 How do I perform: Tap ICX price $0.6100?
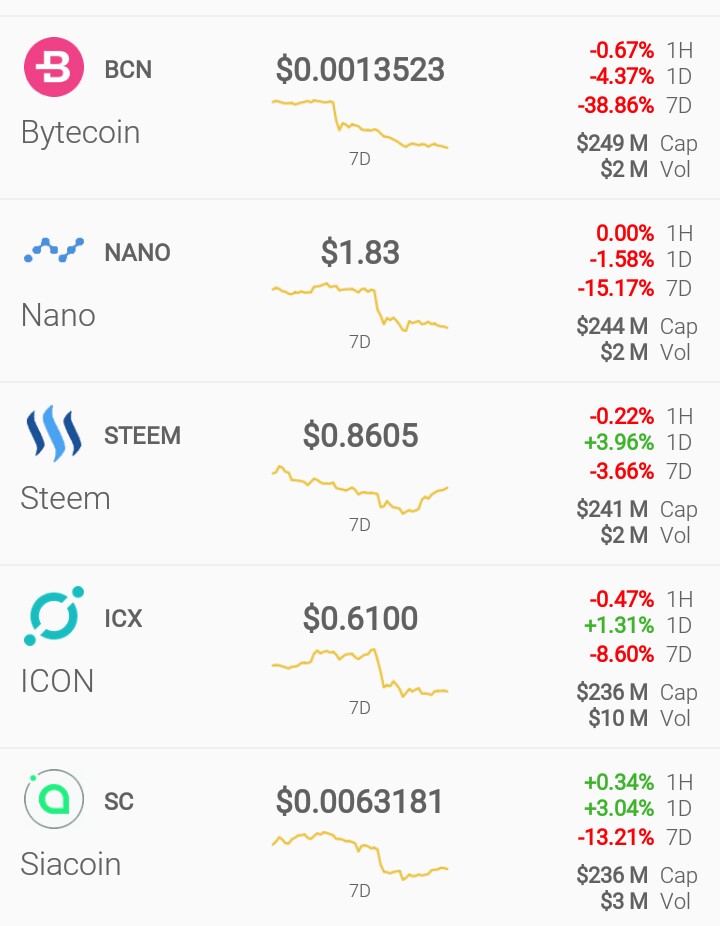(360, 618)
